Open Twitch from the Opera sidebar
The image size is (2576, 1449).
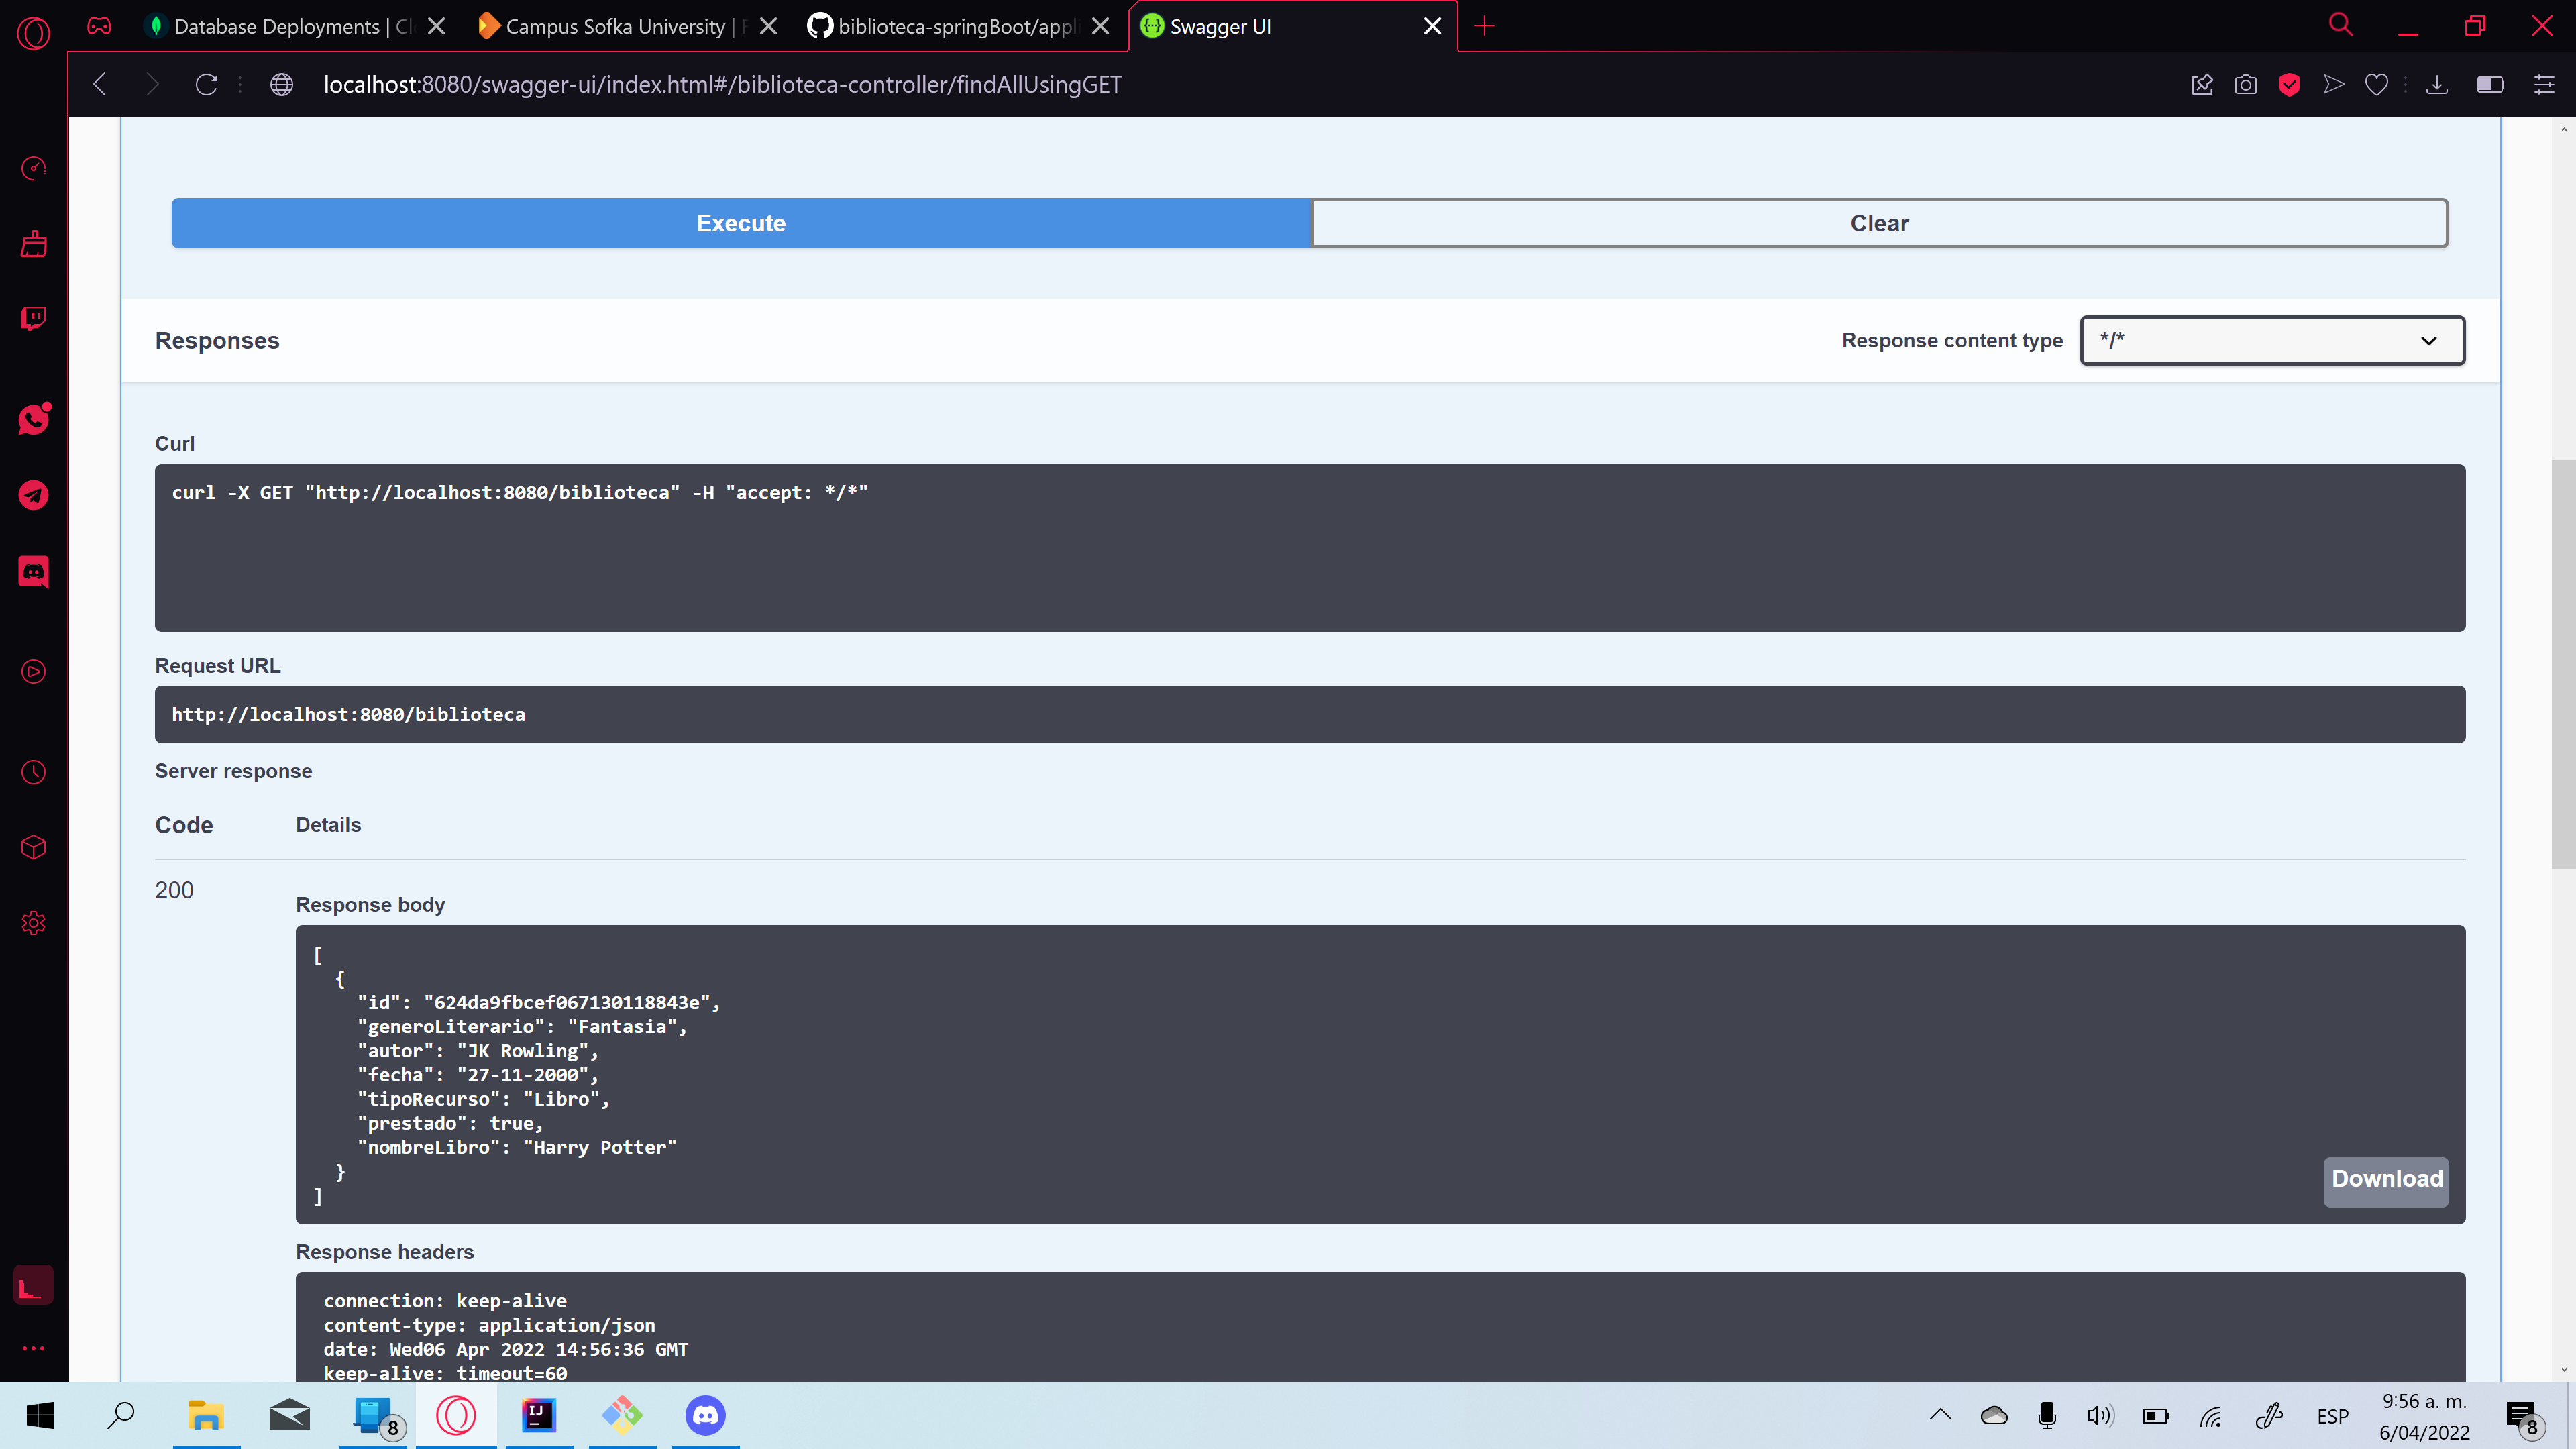[33, 318]
